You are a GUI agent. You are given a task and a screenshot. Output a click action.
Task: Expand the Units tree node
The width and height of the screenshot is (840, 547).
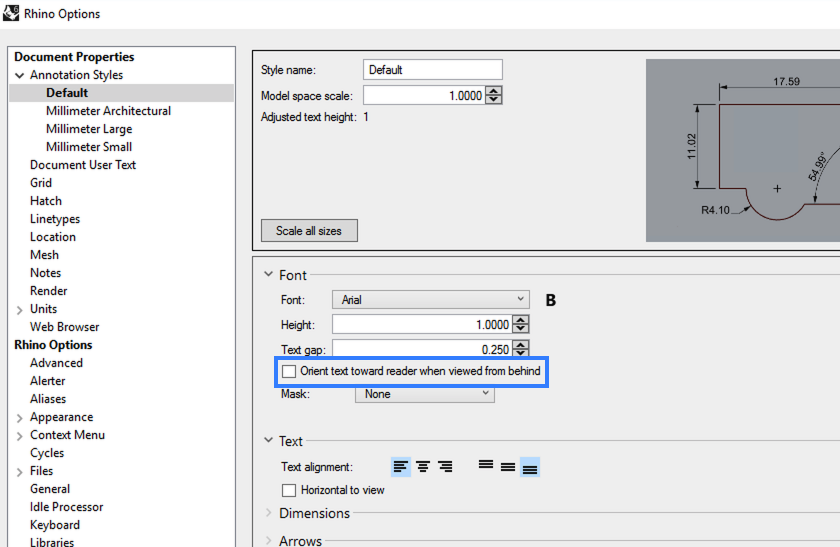[x=20, y=310]
